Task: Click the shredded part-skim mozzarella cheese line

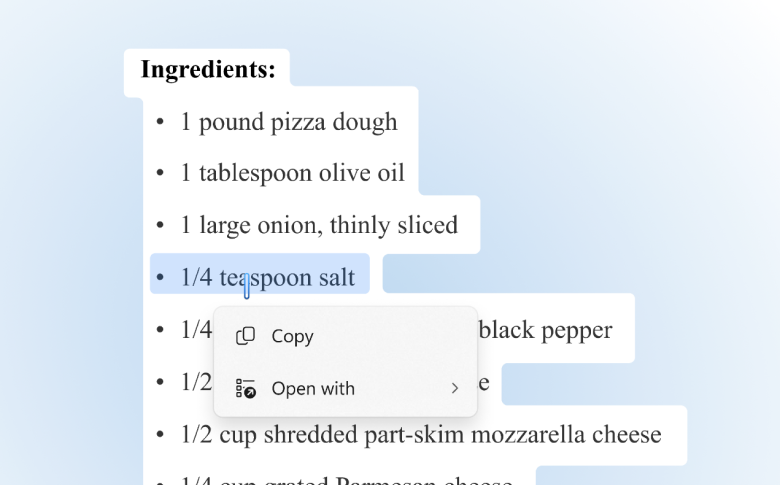Action: point(420,434)
